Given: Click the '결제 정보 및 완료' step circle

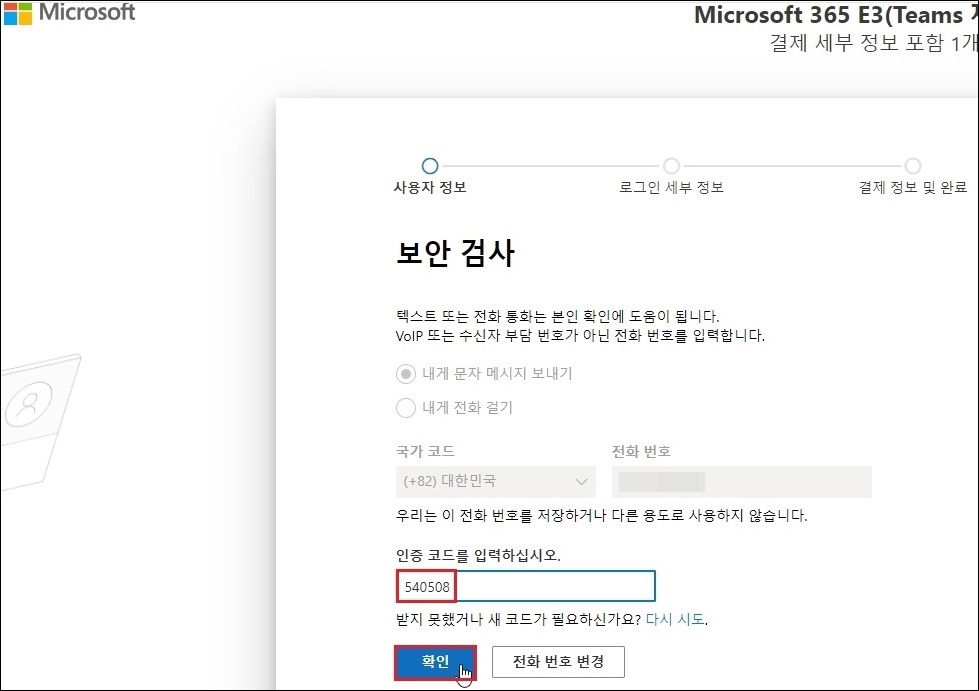Looking at the screenshot, I should [x=913, y=166].
